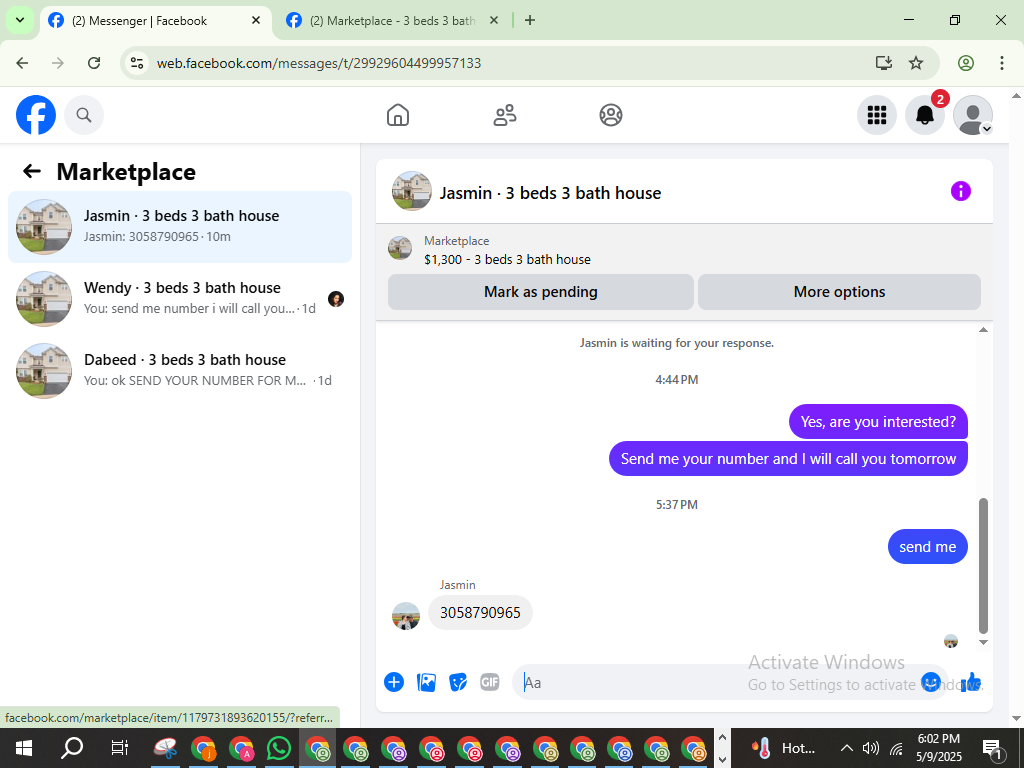
Task: Open Windows notification center icon
Action: tap(992, 748)
